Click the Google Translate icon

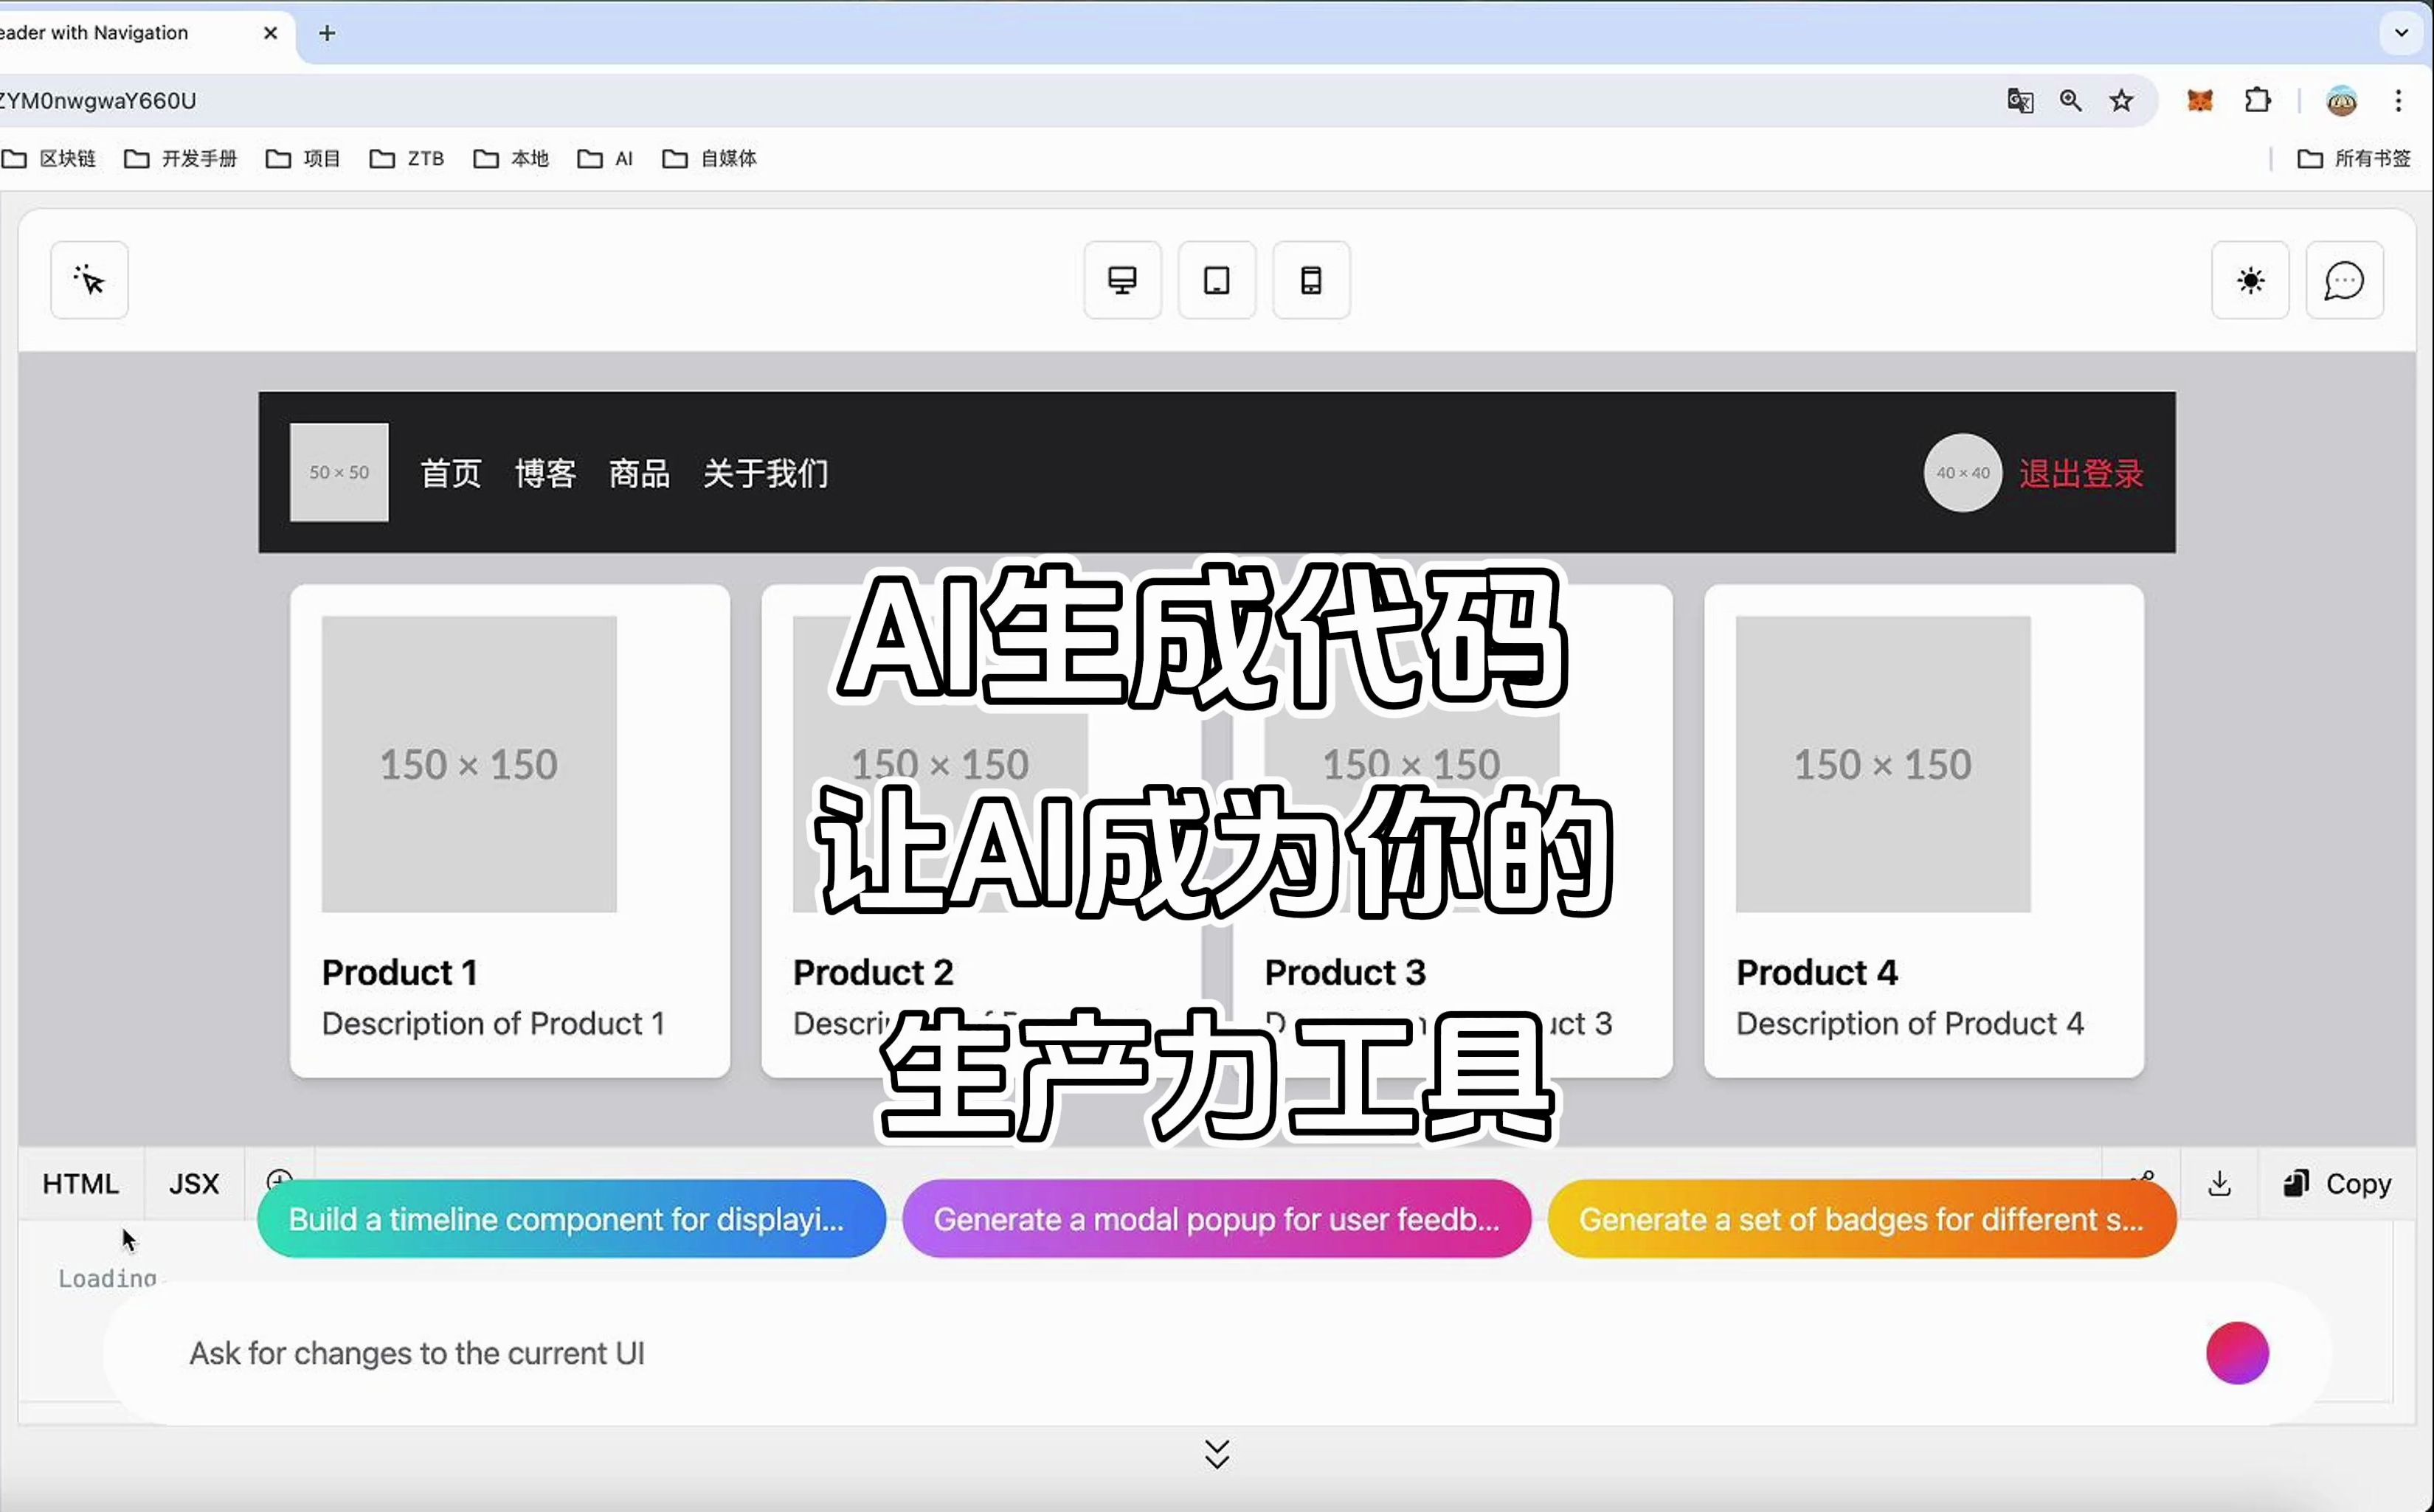2020,100
